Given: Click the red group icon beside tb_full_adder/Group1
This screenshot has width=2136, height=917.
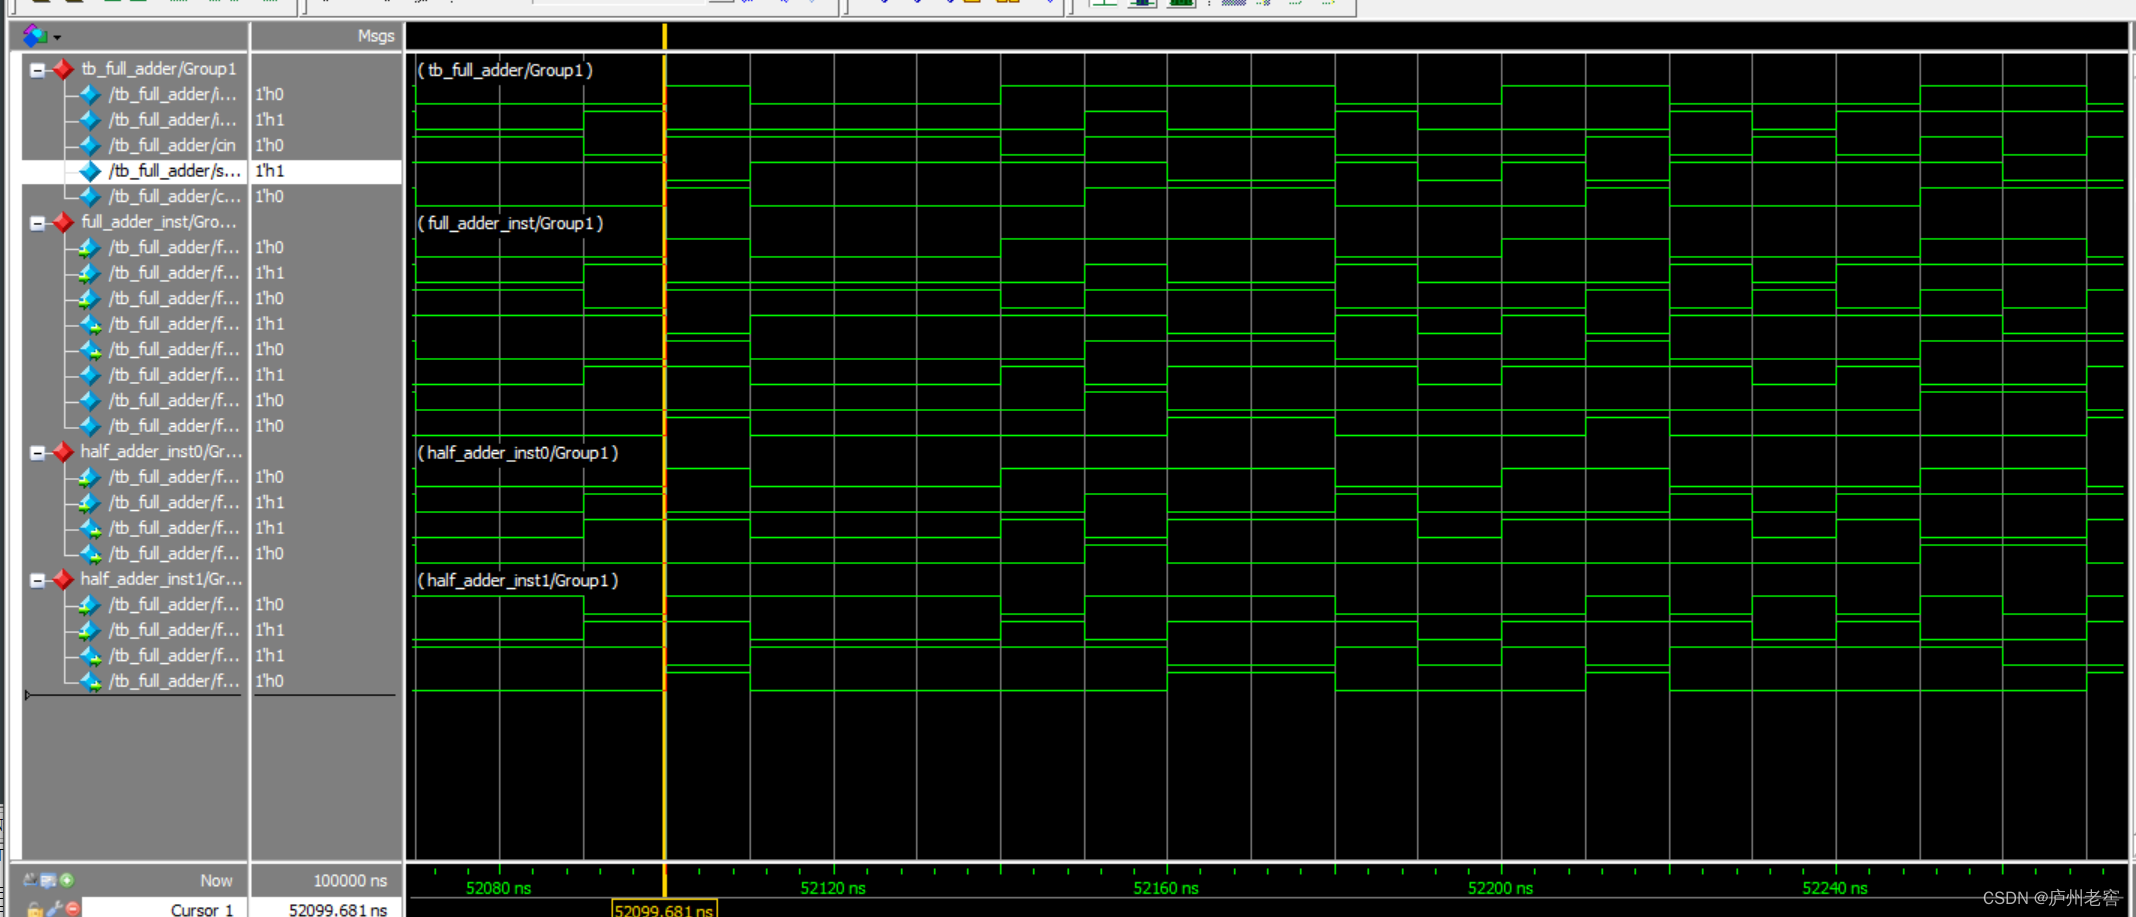Looking at the screenshot, I should (63, 69).
